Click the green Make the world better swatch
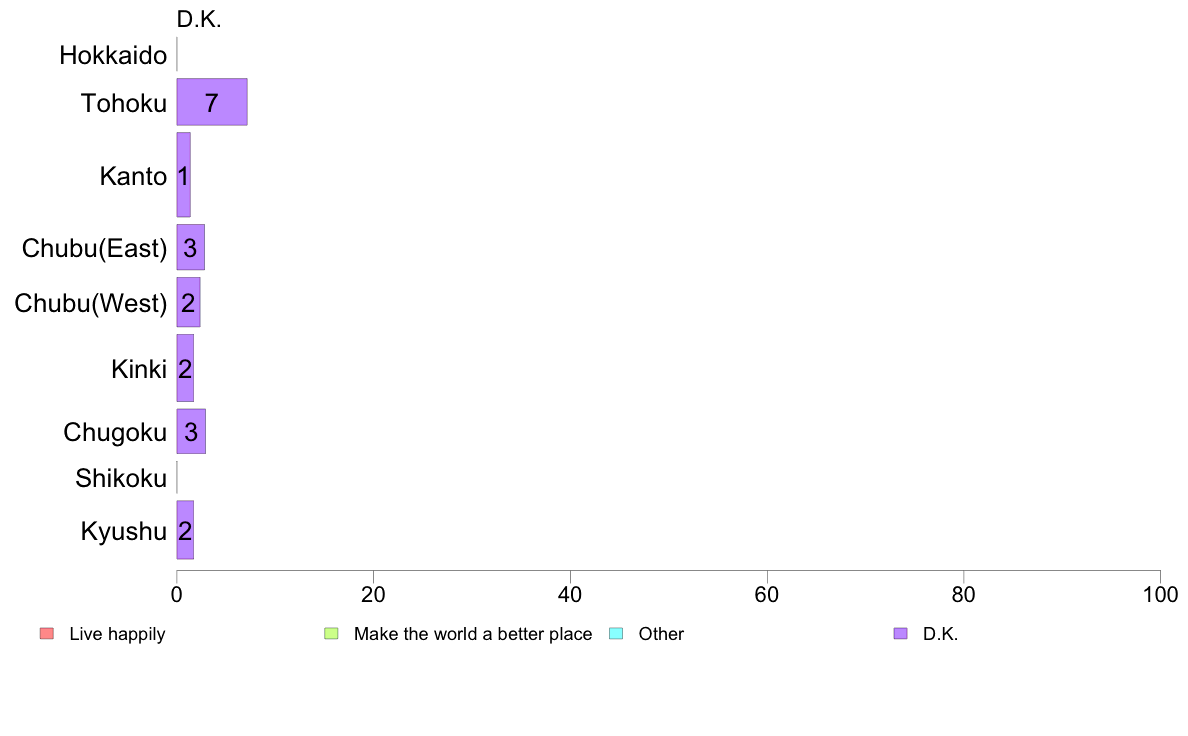Screen dimensions: 1188x736 click(332, 633)
